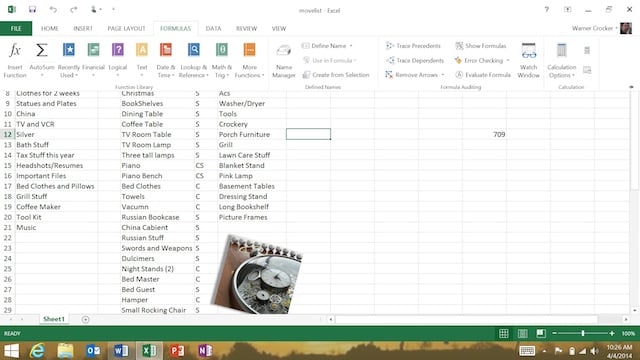Select the cell containing 709

pyautogui.click(x=484, y=134)
